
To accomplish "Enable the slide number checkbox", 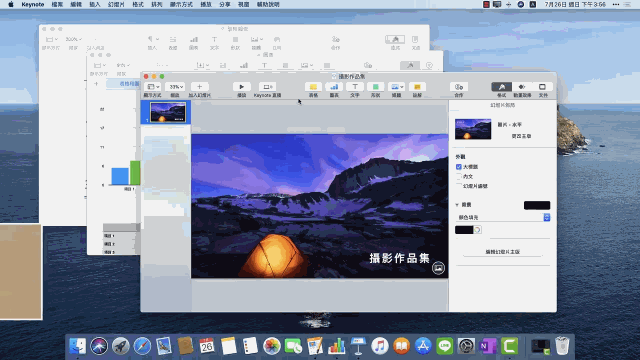I will click(459, 186).
